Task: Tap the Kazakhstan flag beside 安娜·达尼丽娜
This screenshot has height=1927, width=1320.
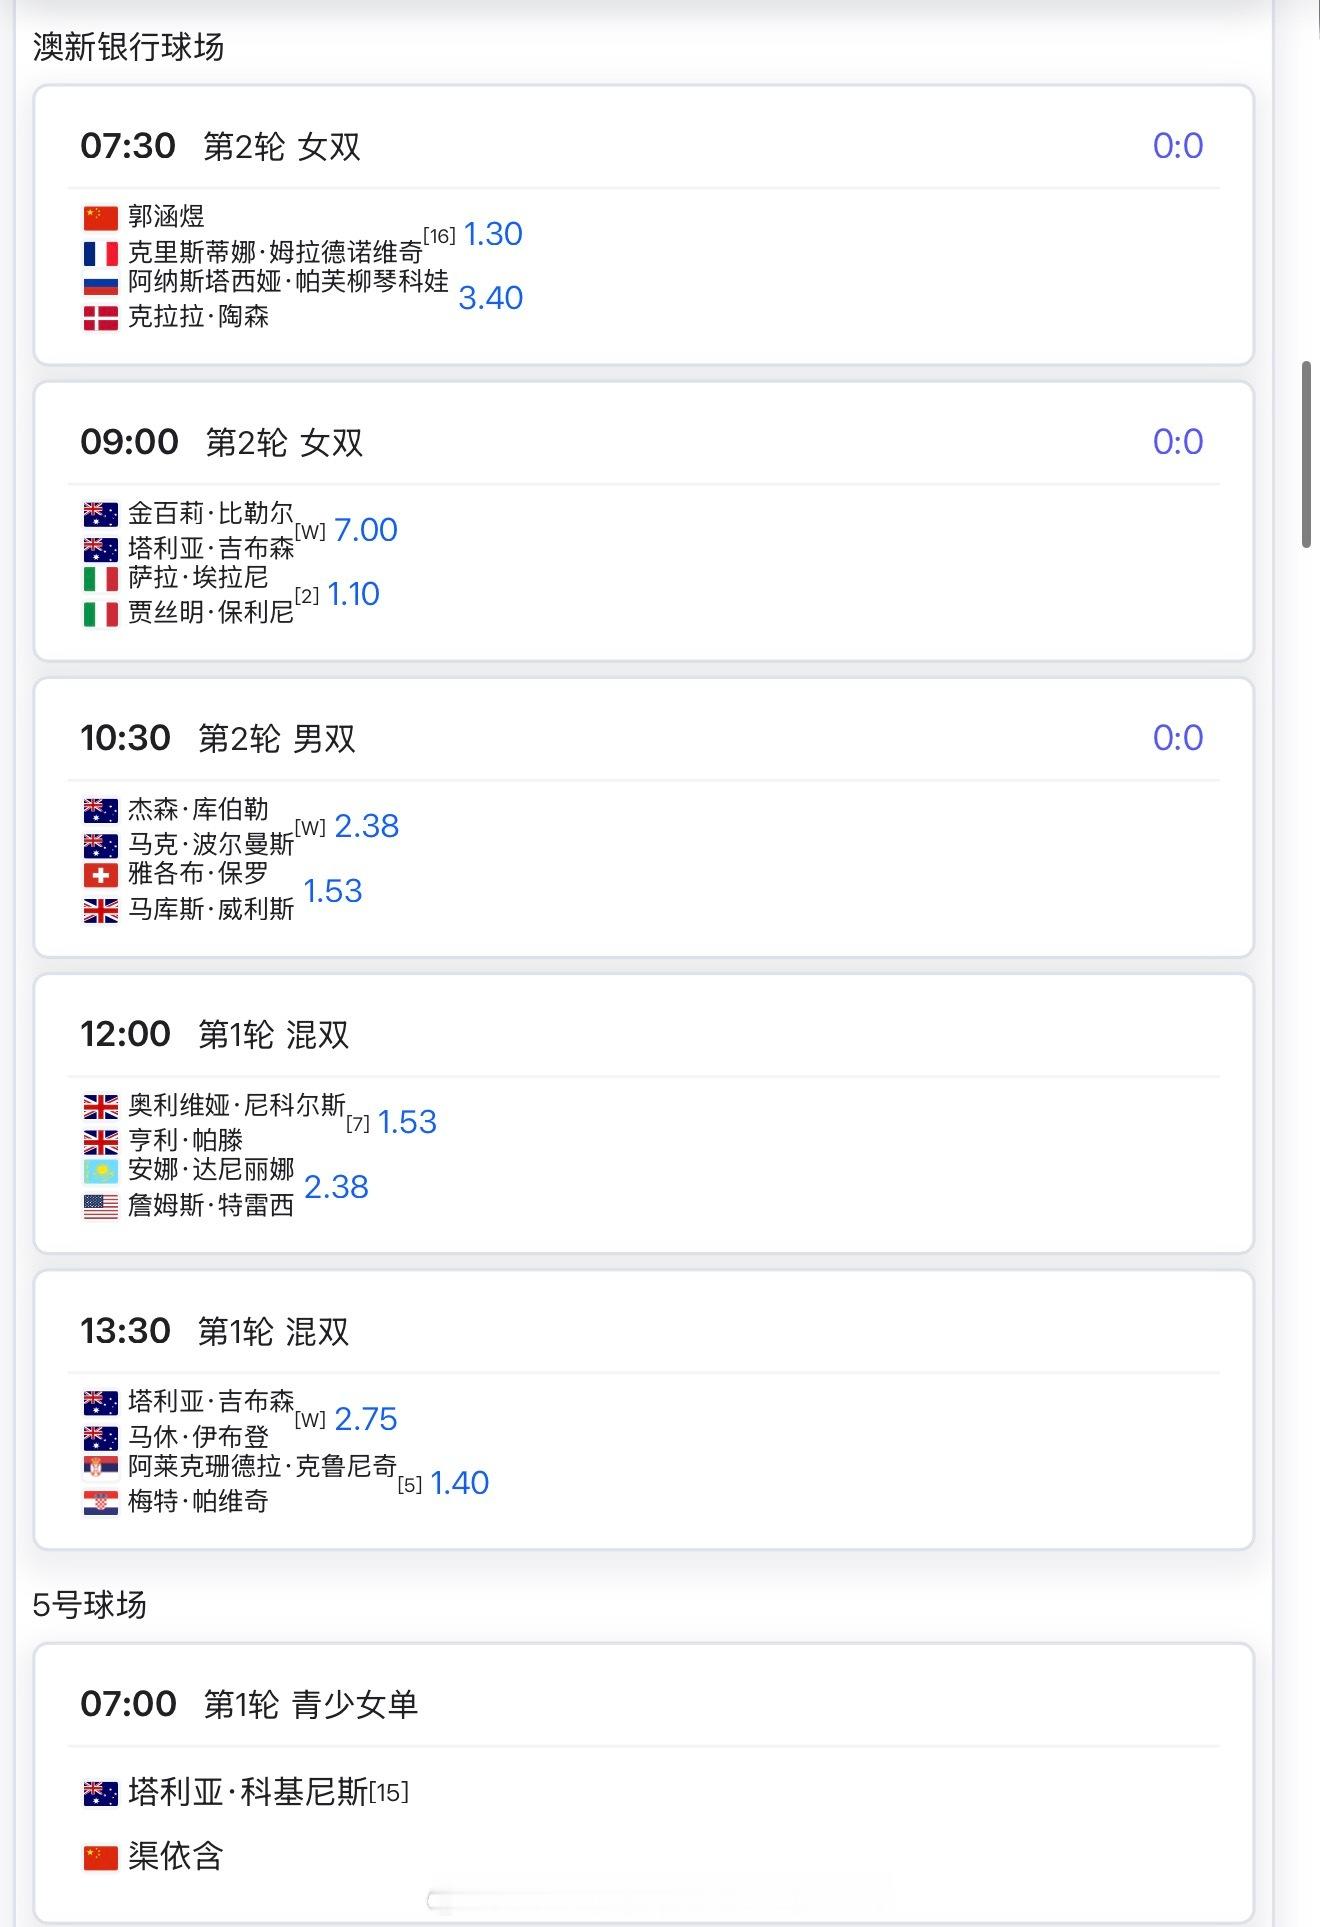Action: click(x=100, y=1170)
